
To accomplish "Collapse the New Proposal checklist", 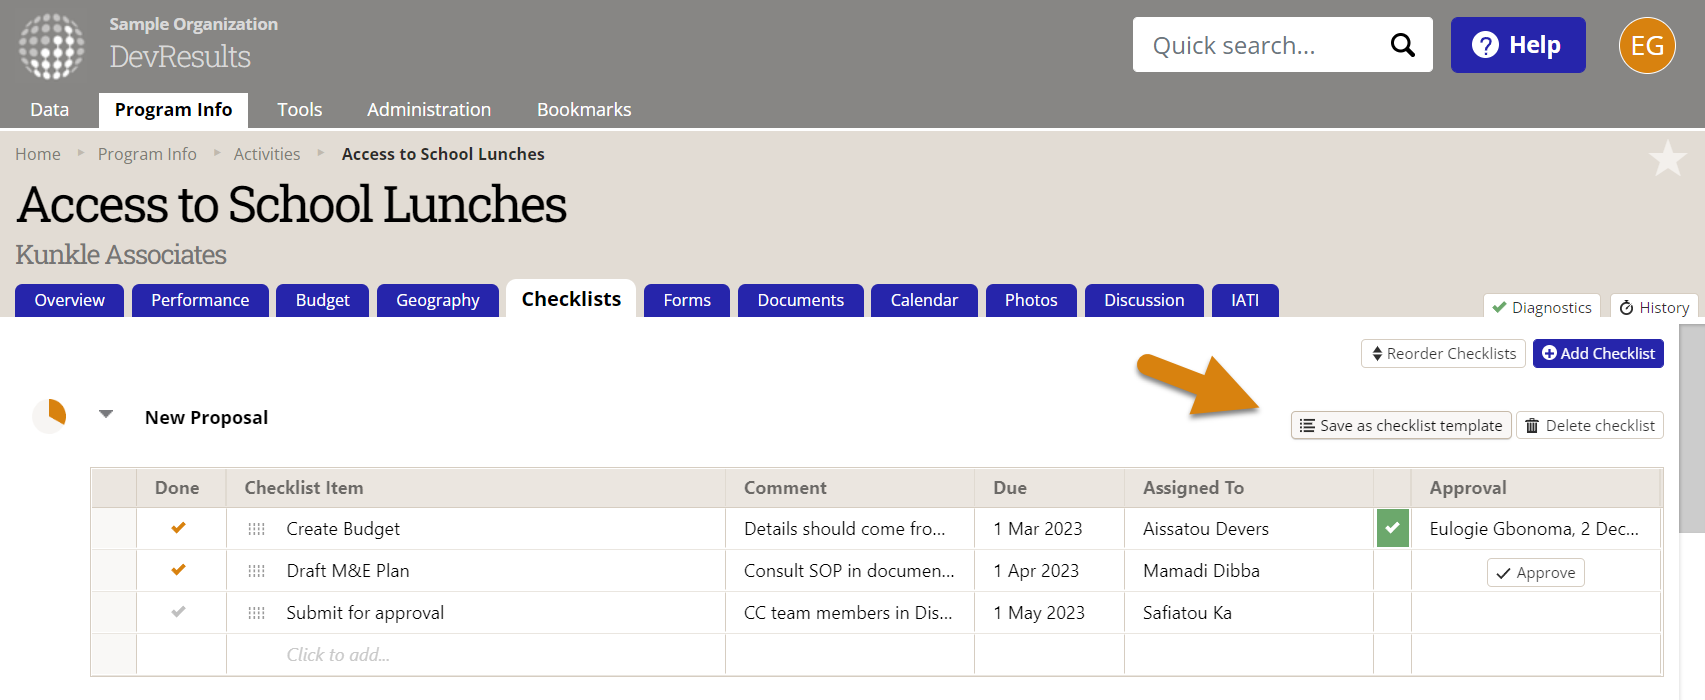I will (106, 414).
